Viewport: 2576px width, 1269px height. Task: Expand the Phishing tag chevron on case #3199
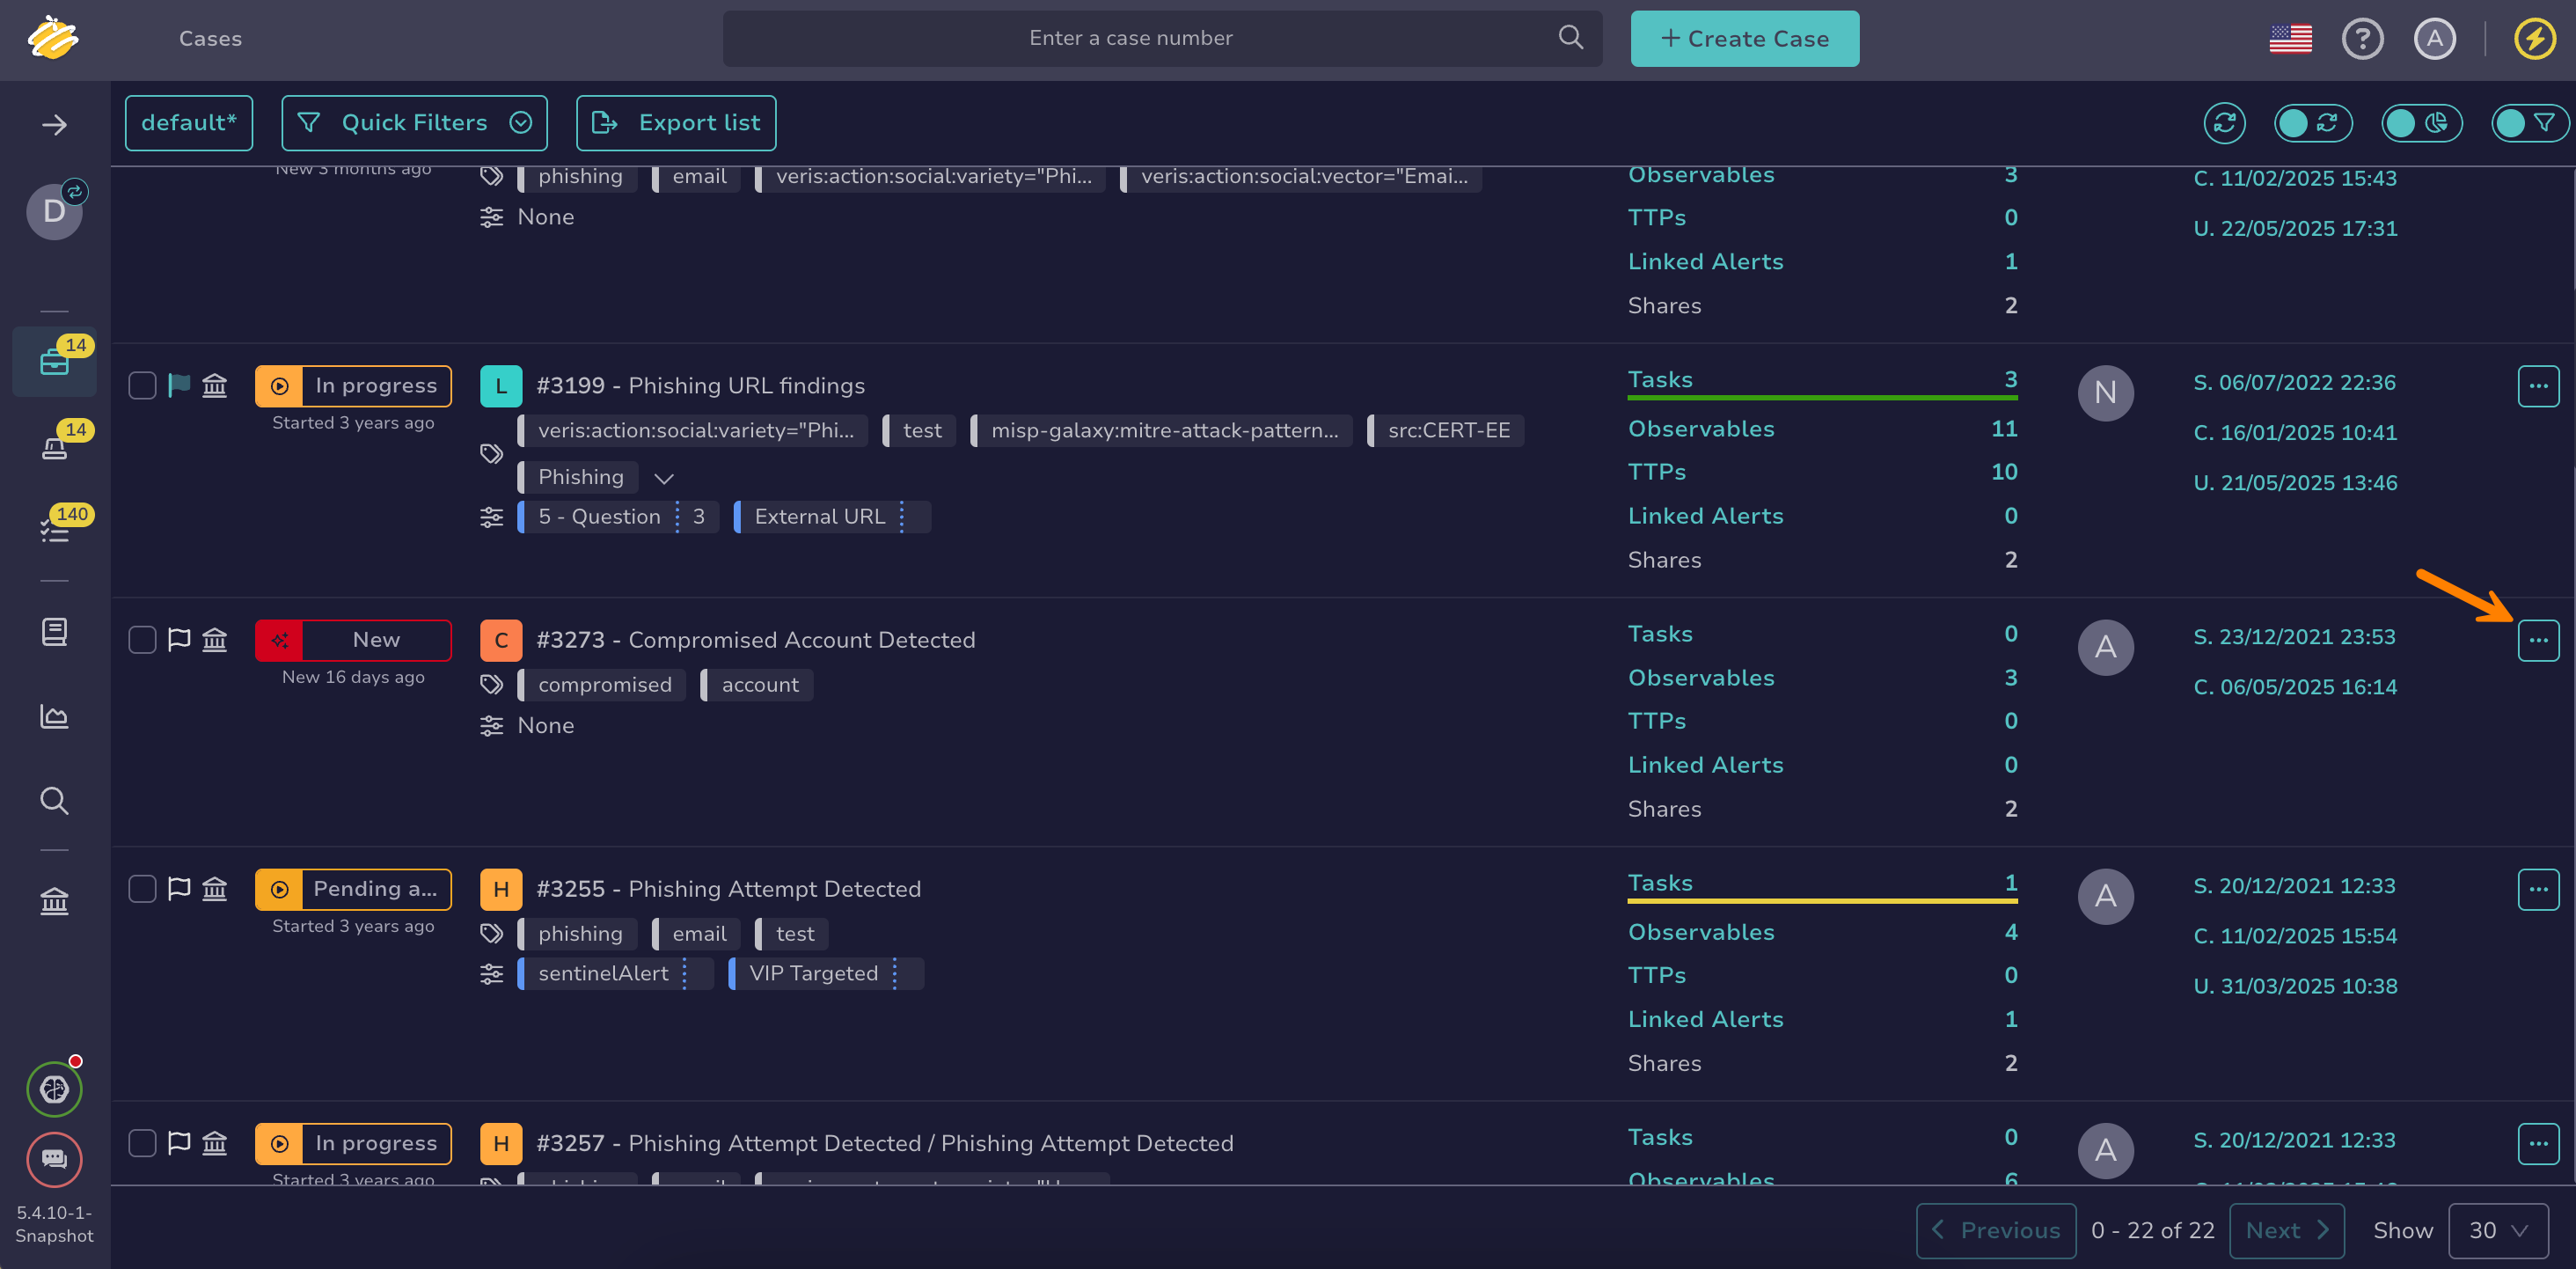pos(663,478)
